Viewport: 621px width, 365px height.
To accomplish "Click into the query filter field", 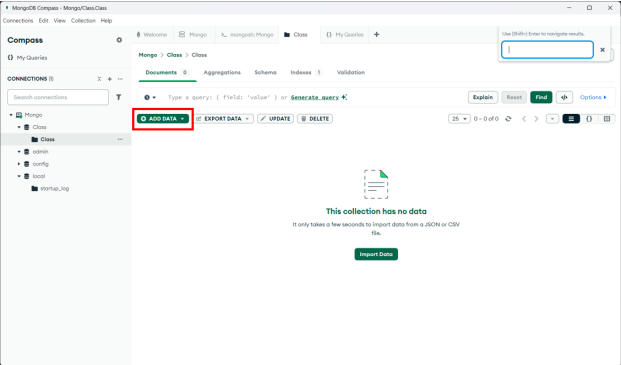I will pos(224,97).
